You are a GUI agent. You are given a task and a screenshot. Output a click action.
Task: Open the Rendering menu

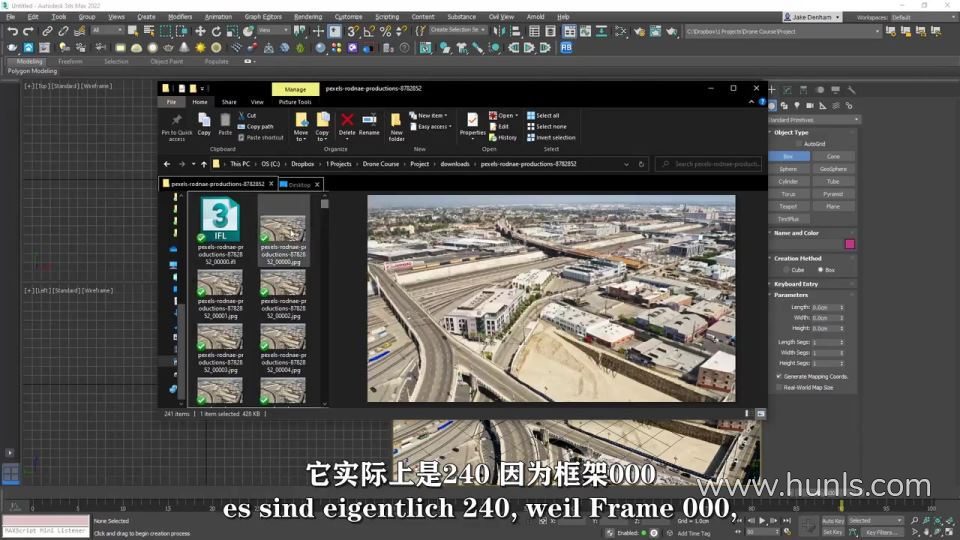pos(308,17)
